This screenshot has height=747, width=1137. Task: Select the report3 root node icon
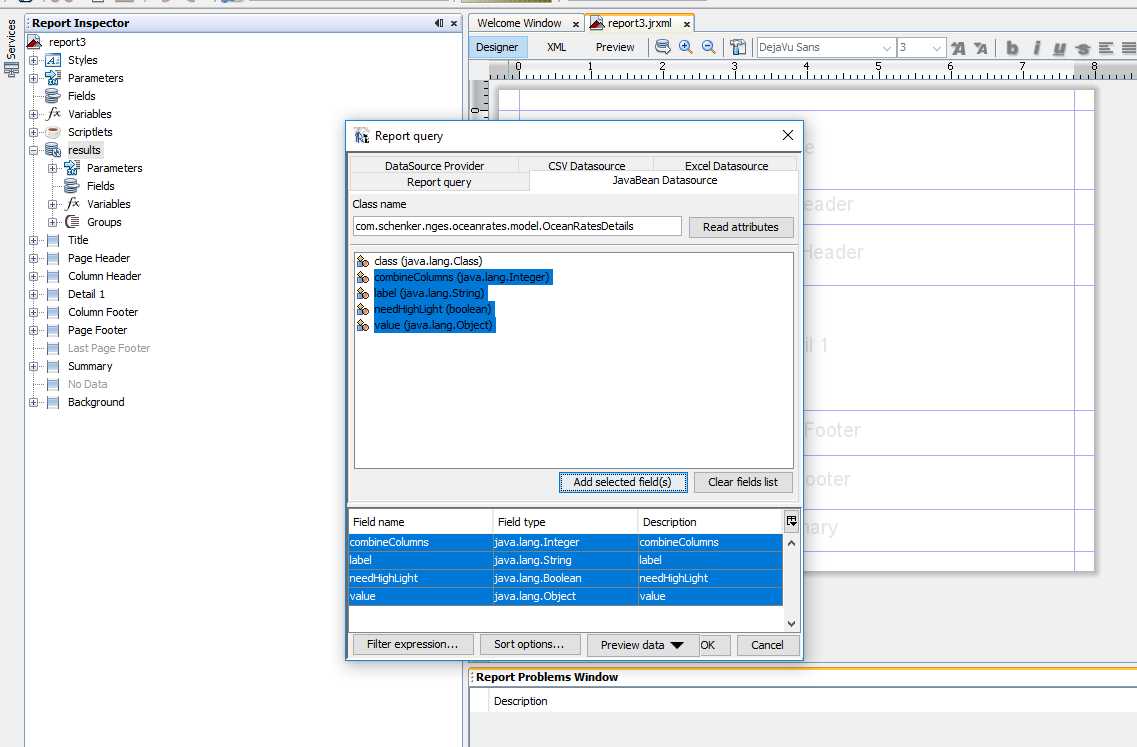(34, 42)
